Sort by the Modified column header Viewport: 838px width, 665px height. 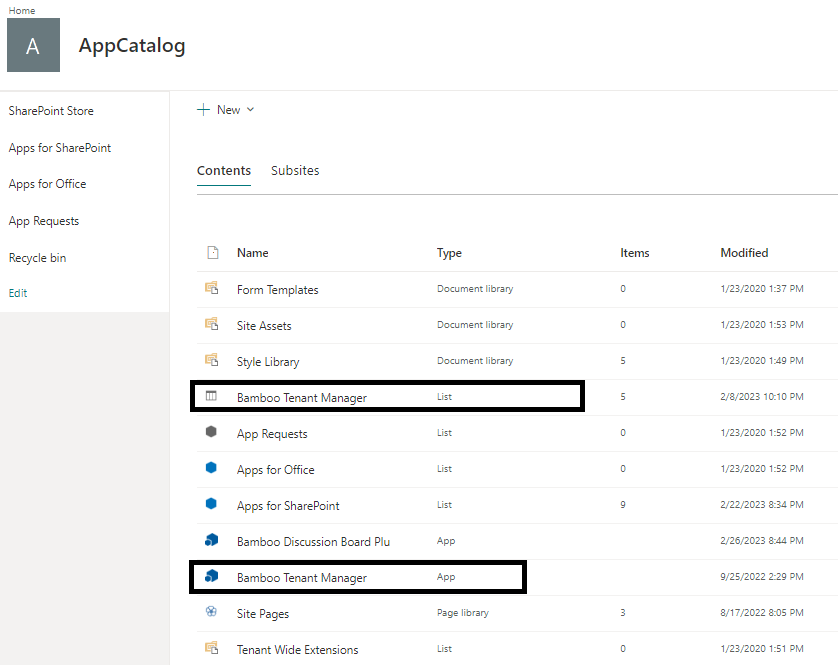point(744,253)
